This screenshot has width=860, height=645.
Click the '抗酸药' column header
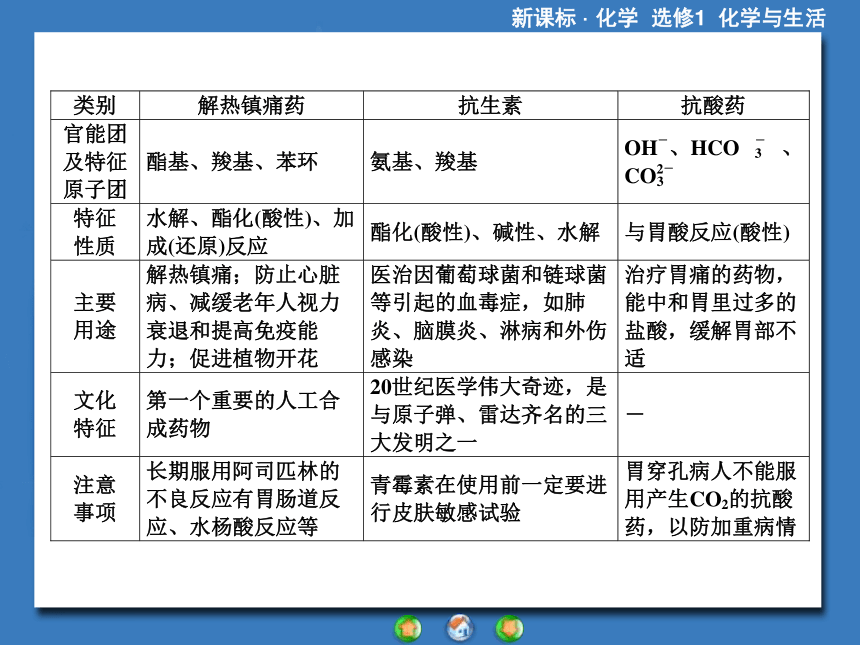pyautogui.click(x=713, y=105)
